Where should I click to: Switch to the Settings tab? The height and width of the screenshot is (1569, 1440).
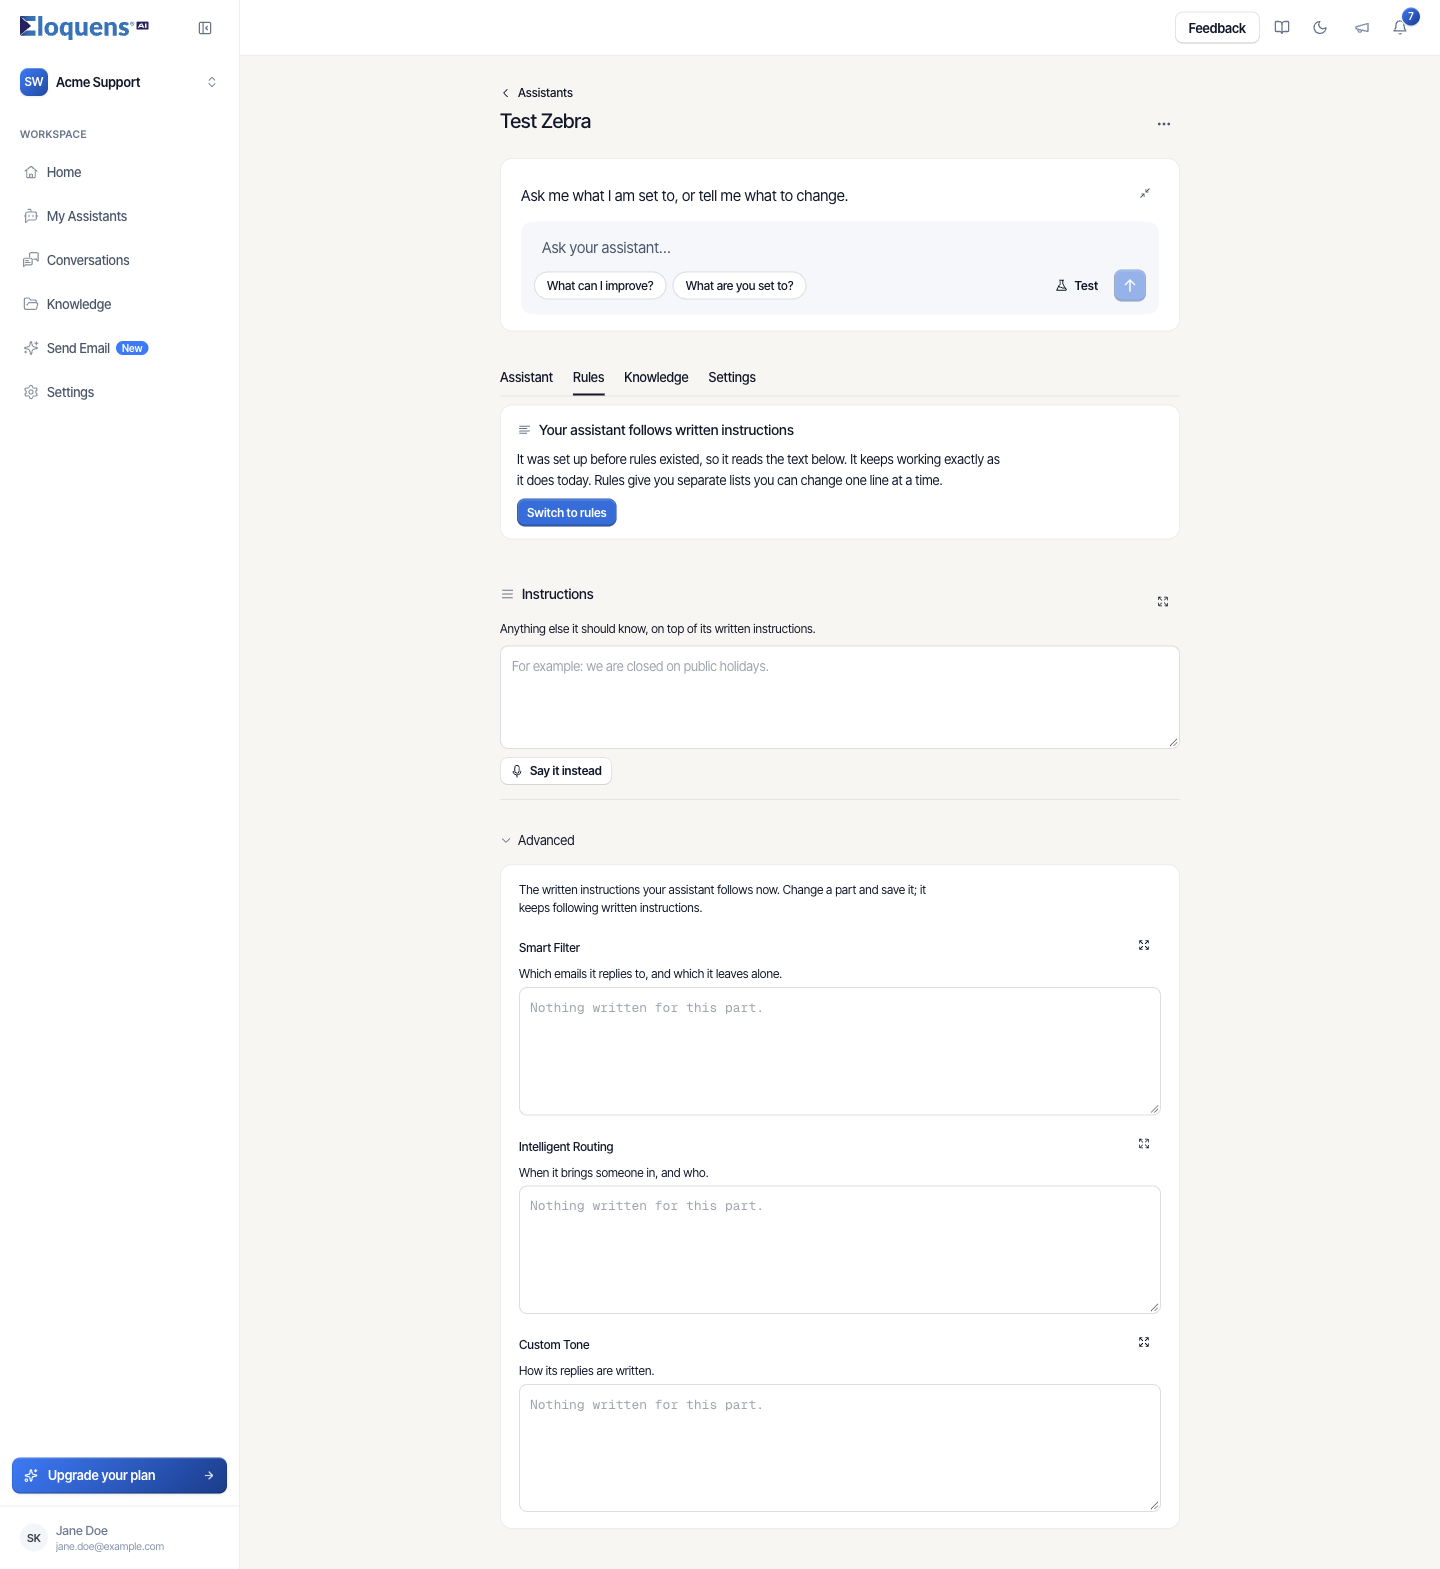tap(732, 377)
